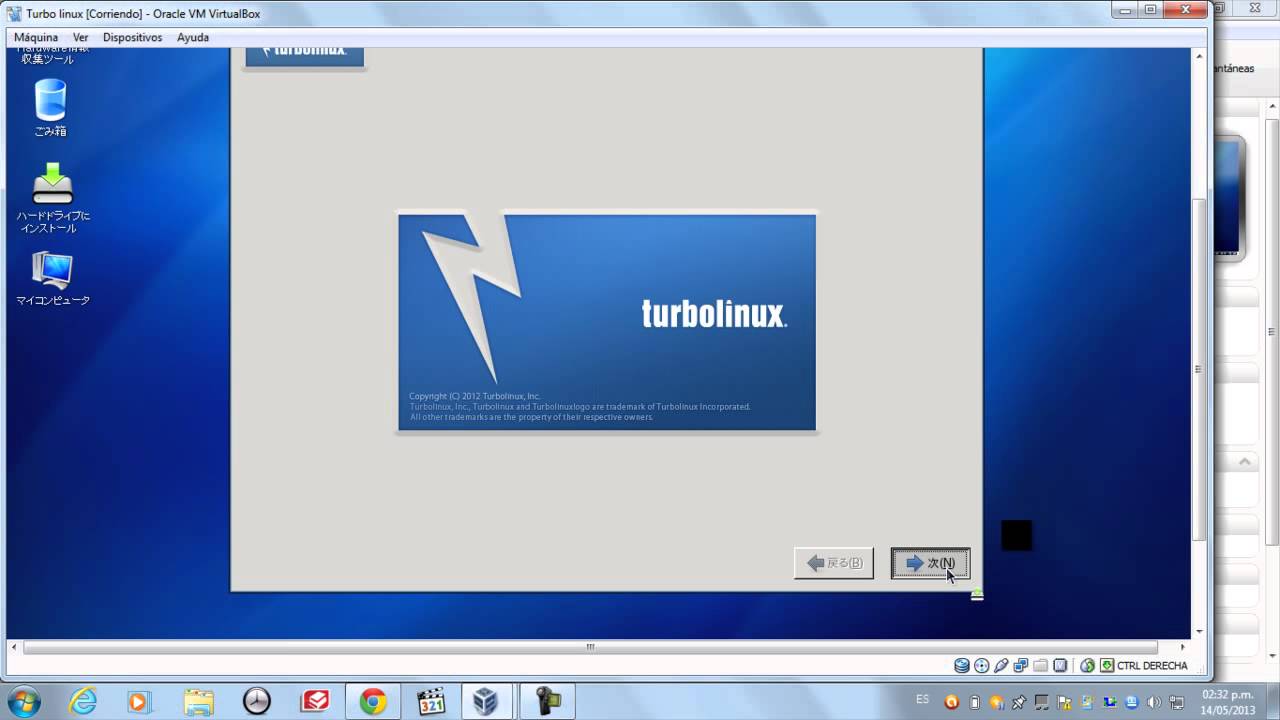
Task: Switch to VirtualBox taskbar button
Action: (486, 702)
